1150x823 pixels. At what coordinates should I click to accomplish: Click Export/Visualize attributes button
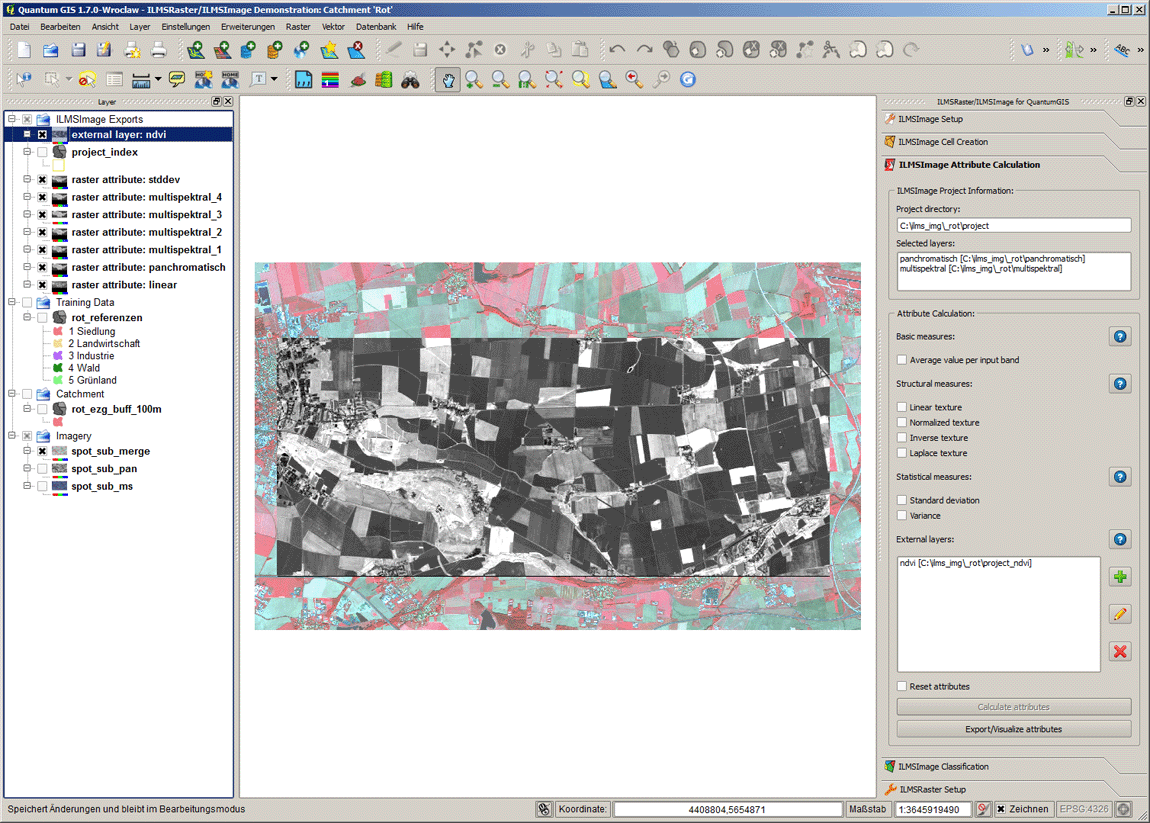coord(1014,729)
